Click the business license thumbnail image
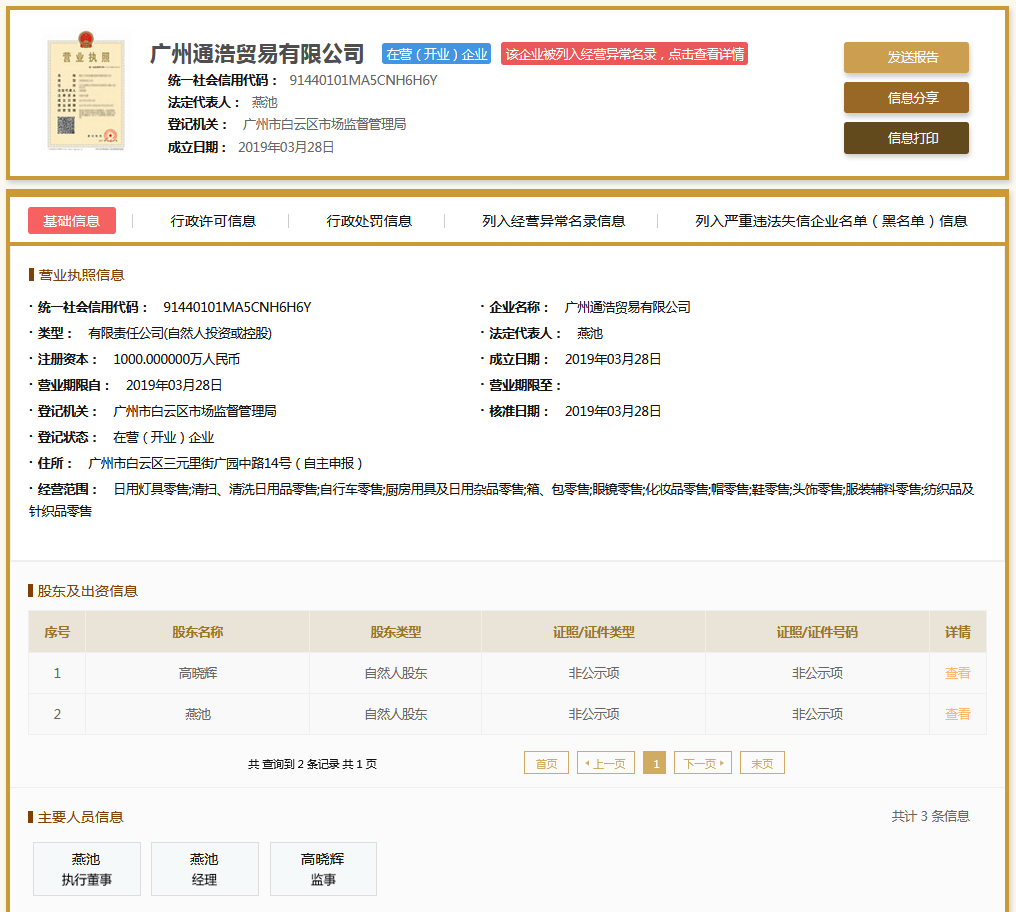This screenshot has height=912, width=1016. tap(86, 95)
